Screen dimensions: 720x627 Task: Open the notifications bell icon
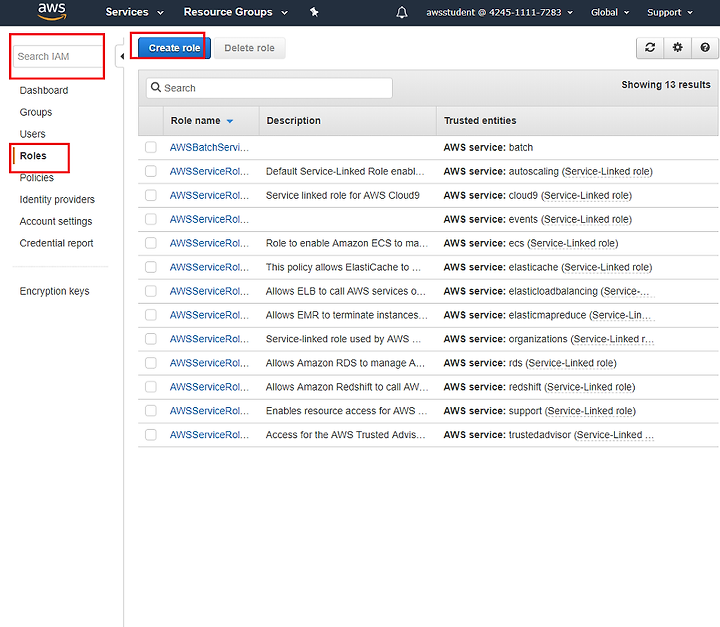402,12
